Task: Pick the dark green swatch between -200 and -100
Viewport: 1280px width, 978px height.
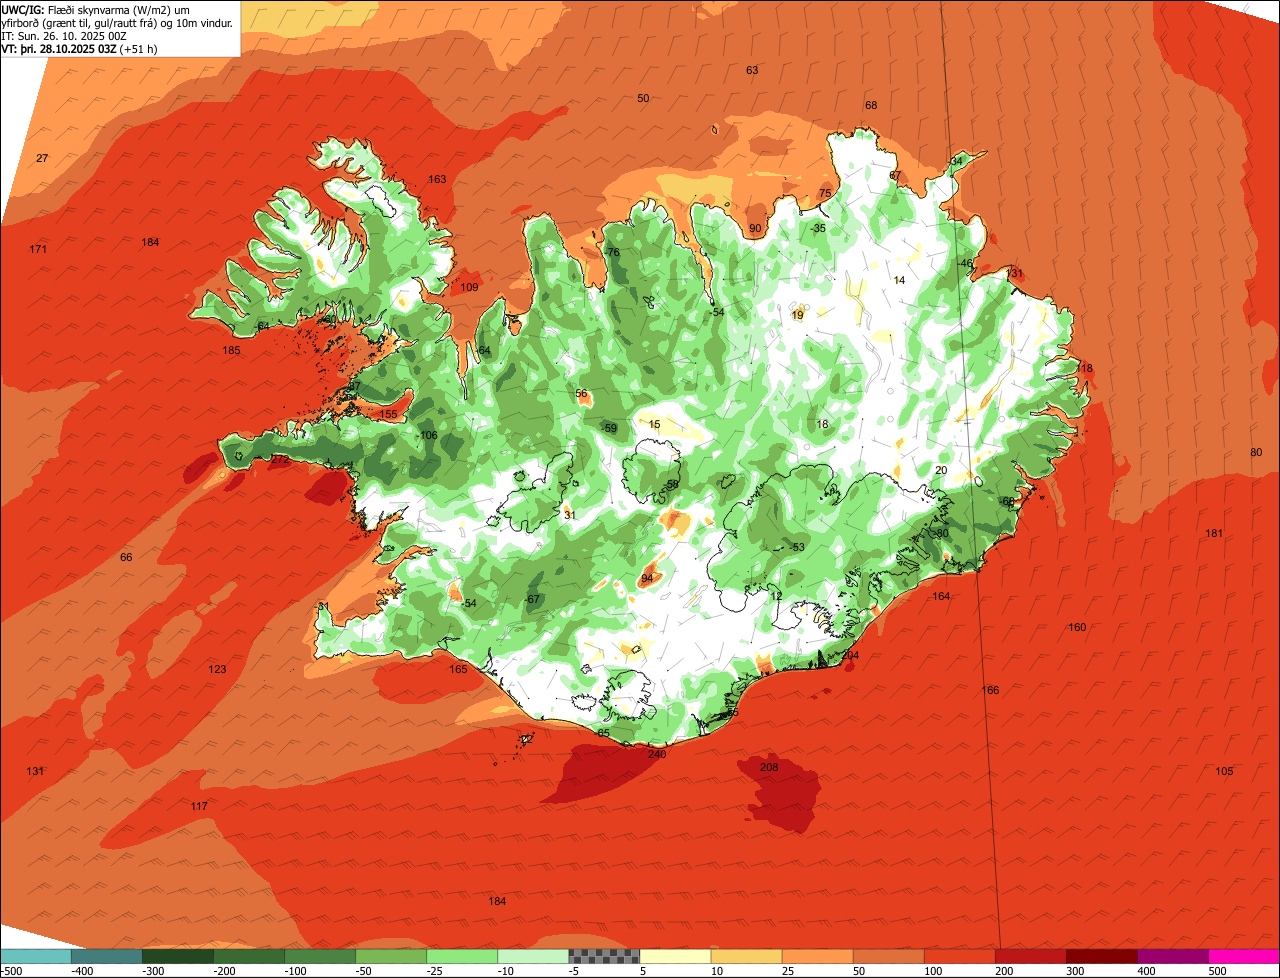Action: (x=250, y=956)
